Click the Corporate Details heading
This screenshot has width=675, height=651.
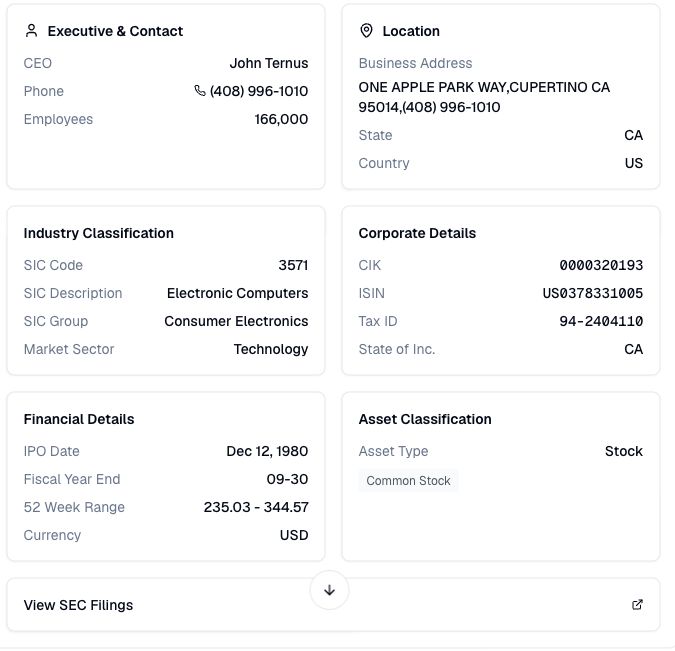click(x=417, y=233)
